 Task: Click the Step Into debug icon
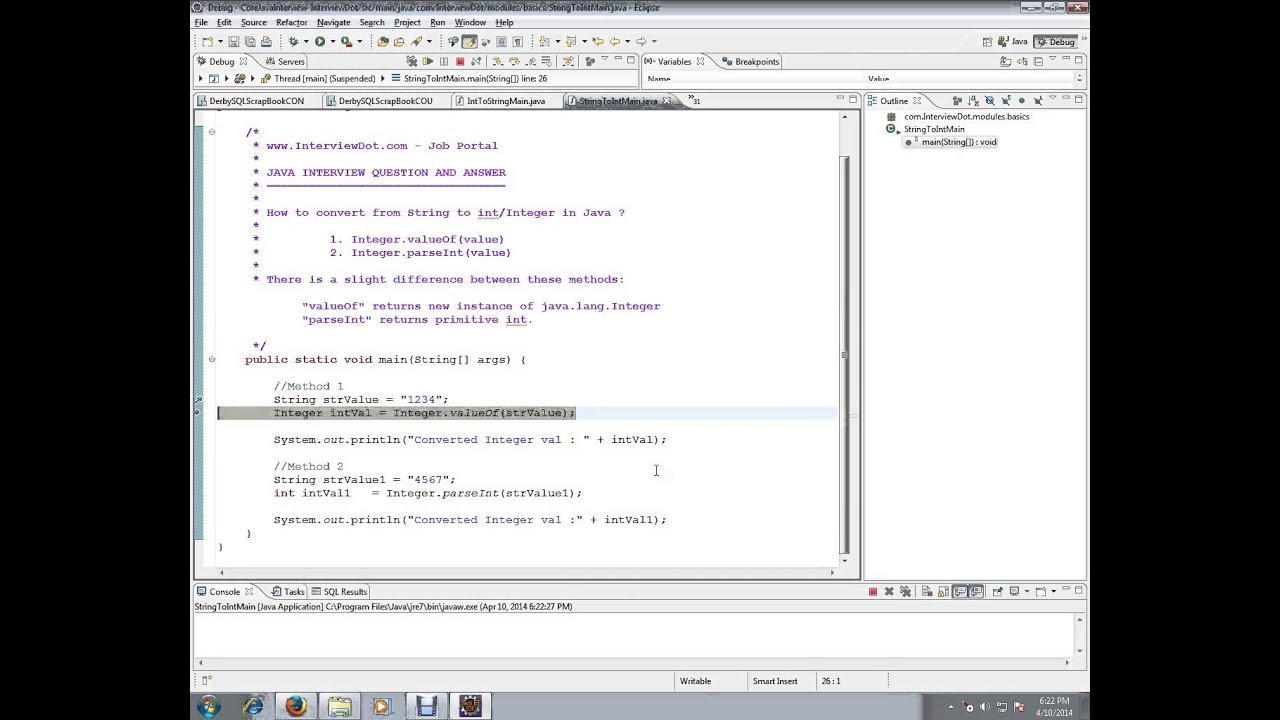click(498, 61)
